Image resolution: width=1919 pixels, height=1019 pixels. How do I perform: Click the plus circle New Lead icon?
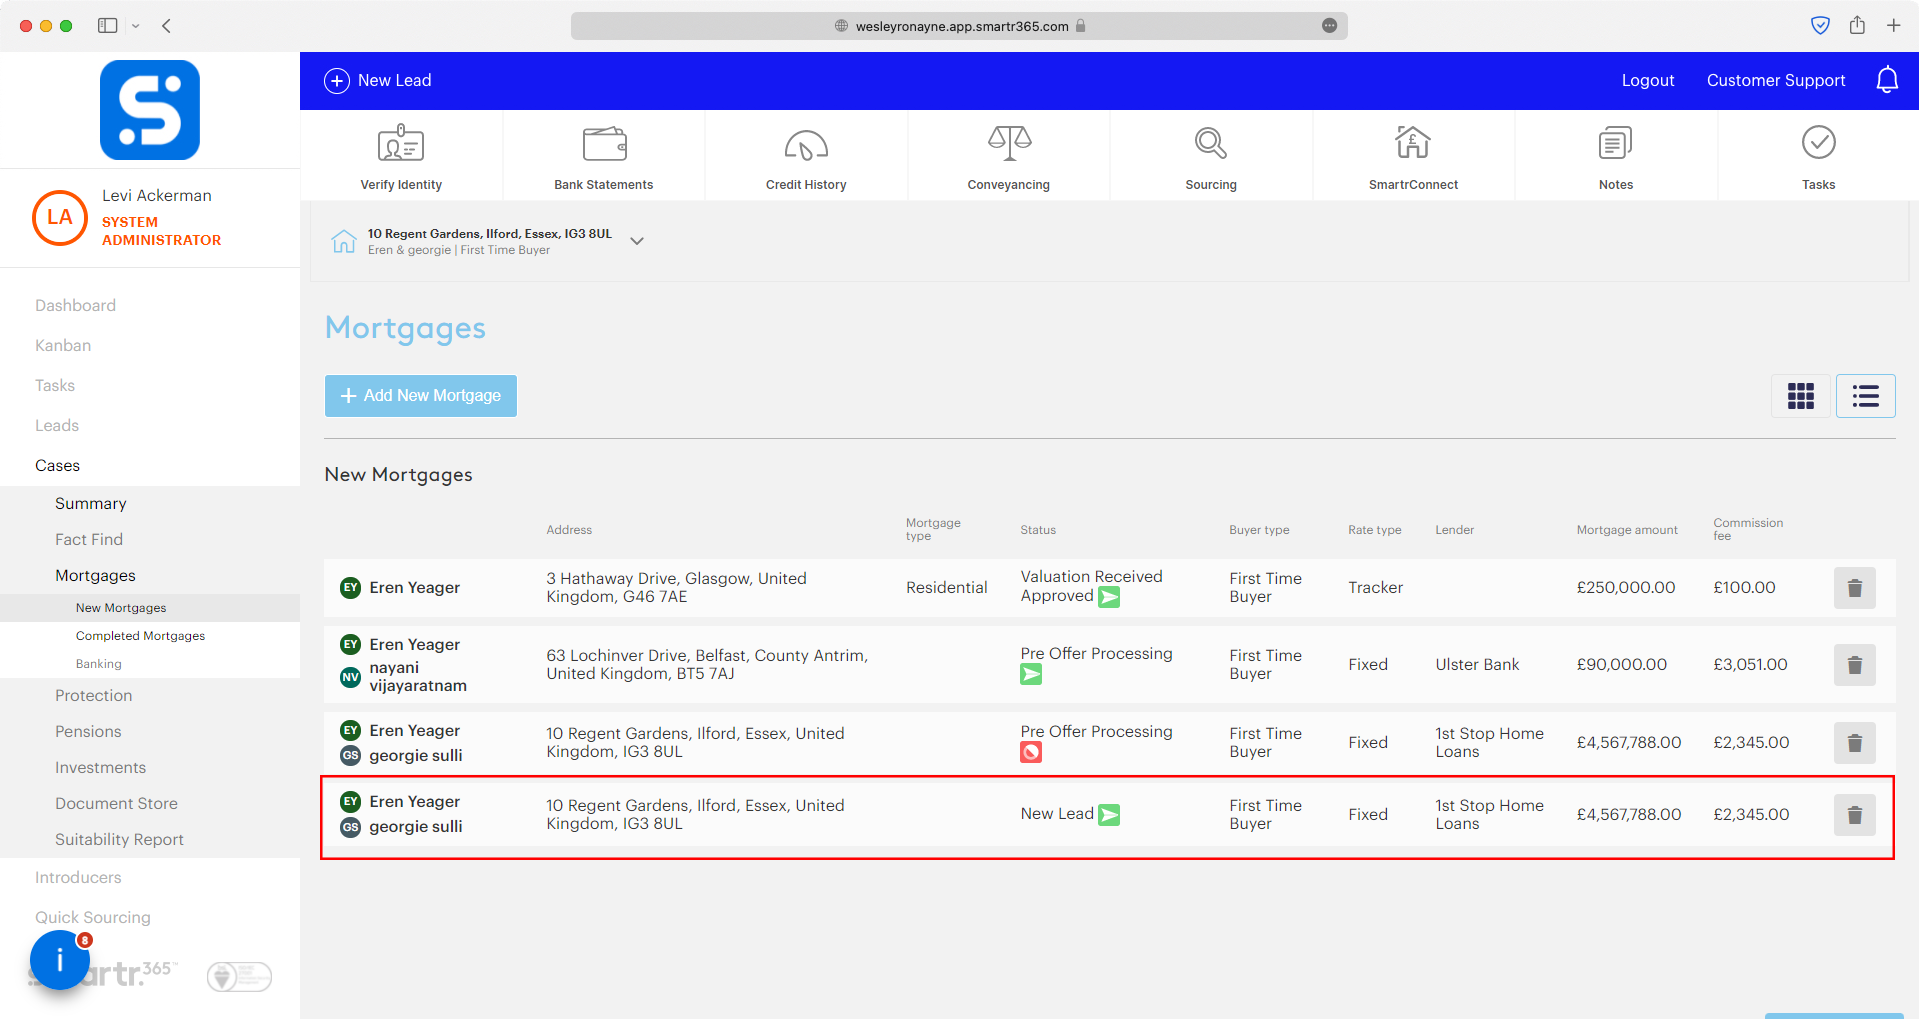[x=337, y=81]
